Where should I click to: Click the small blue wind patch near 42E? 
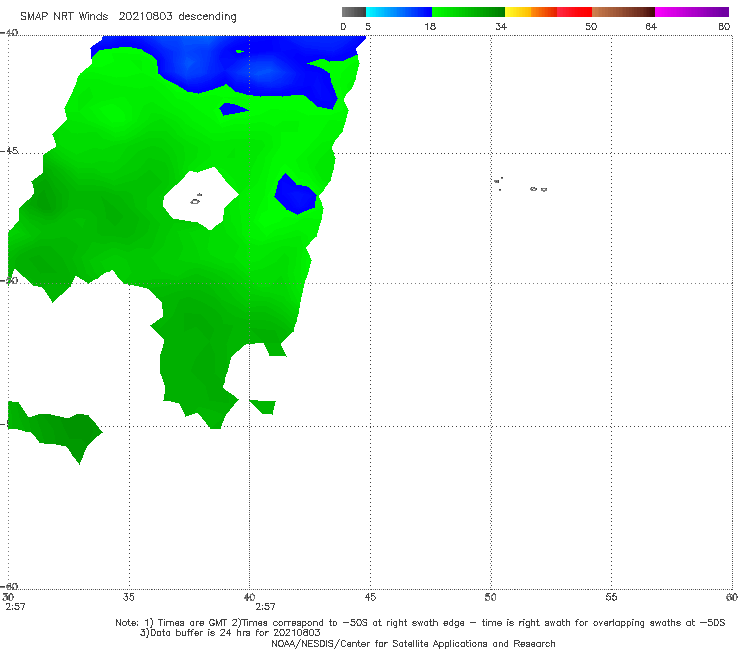[296, 194]
